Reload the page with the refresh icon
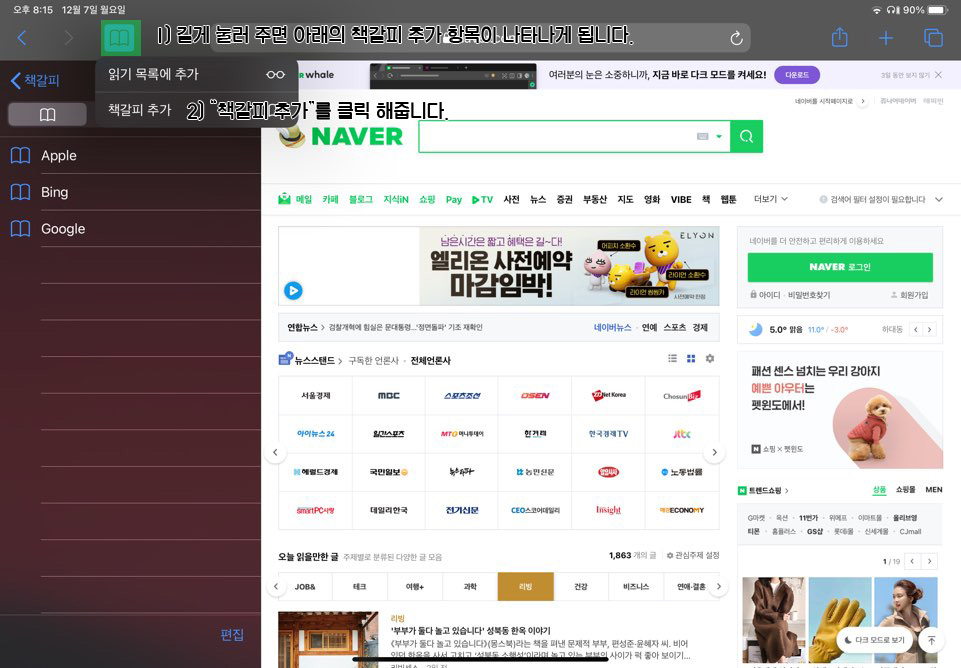Screen dimensions: 961x668 coord(736,39)
